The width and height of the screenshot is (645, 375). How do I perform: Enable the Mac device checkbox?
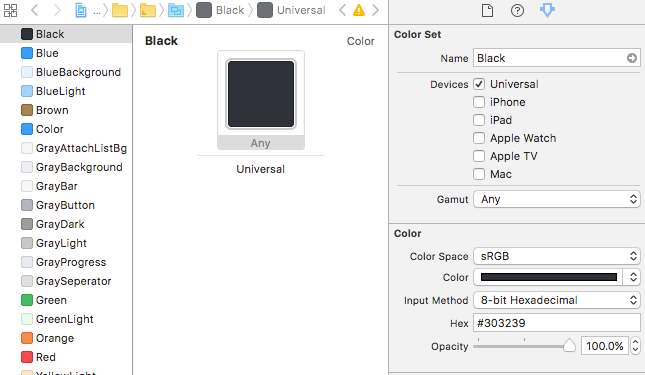coord(479,174)
